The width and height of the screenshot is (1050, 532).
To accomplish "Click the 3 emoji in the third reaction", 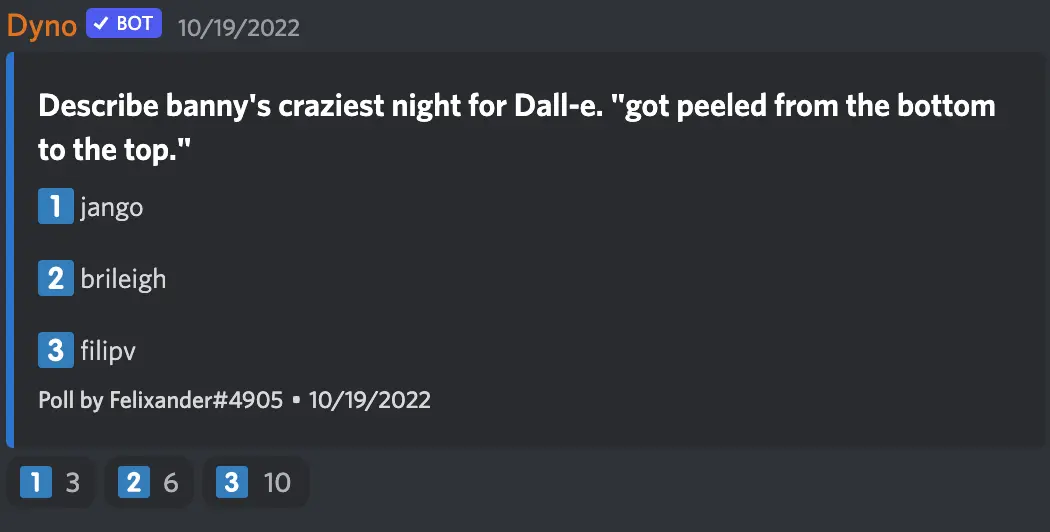I will tap(231, 483).
